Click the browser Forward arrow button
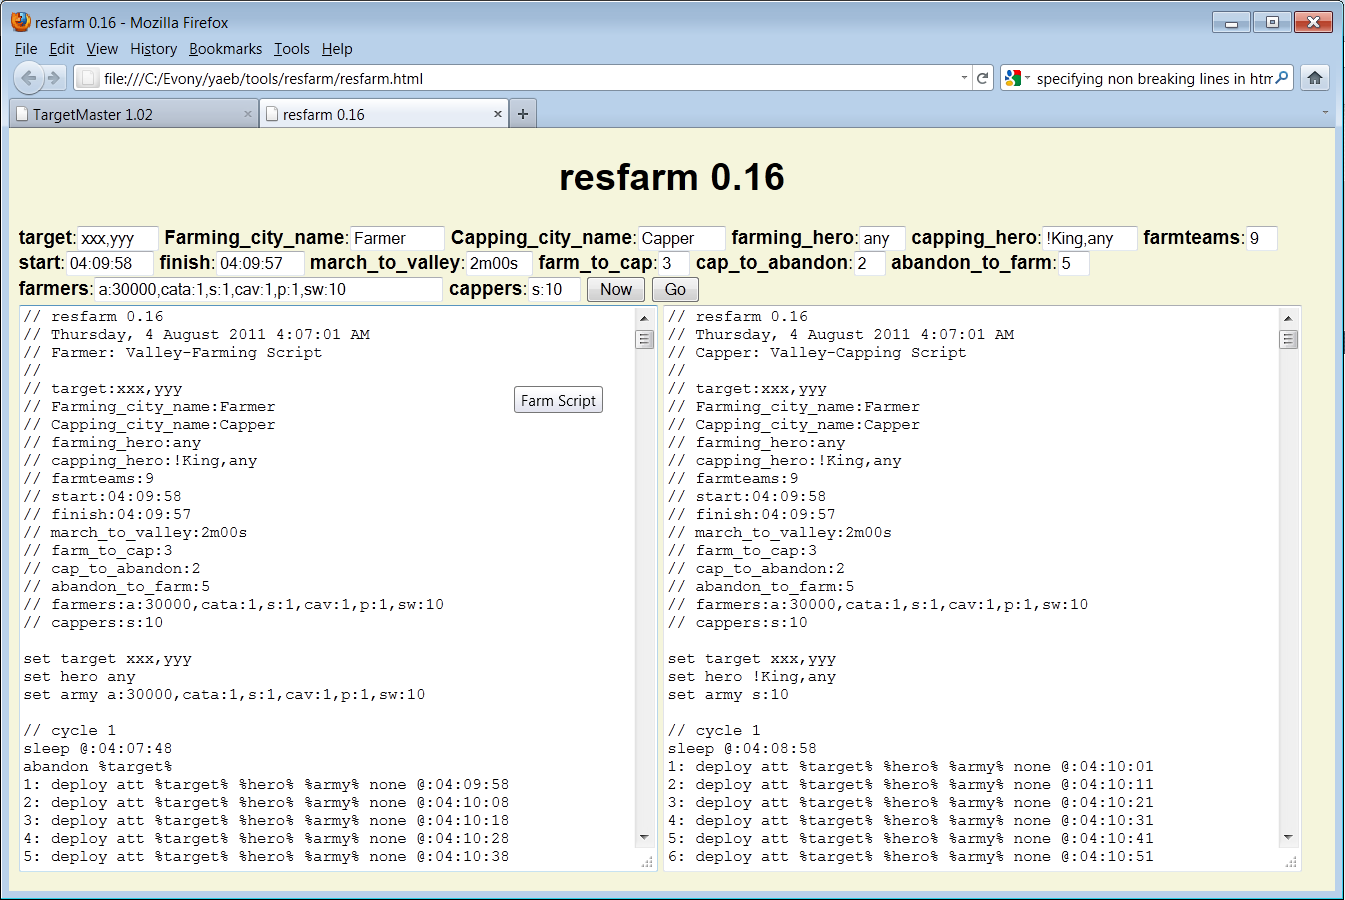This screenshot has width=1345, height=900. tap(54, 78)
